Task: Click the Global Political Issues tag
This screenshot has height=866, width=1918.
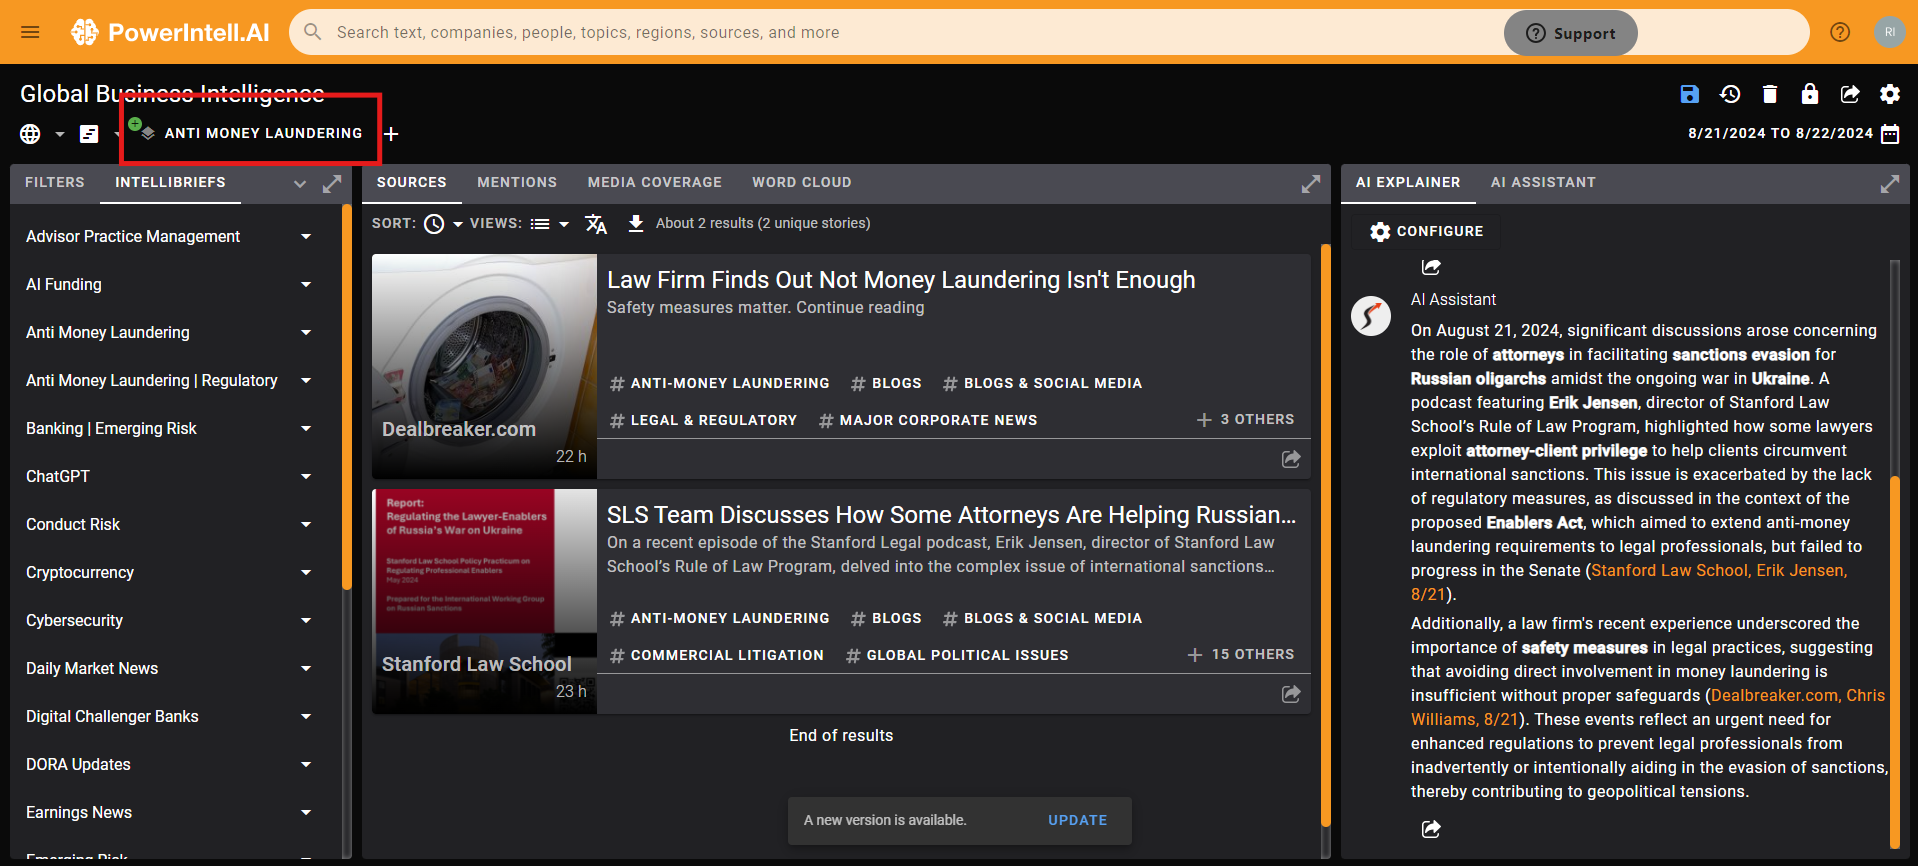Action: (957, 655)
